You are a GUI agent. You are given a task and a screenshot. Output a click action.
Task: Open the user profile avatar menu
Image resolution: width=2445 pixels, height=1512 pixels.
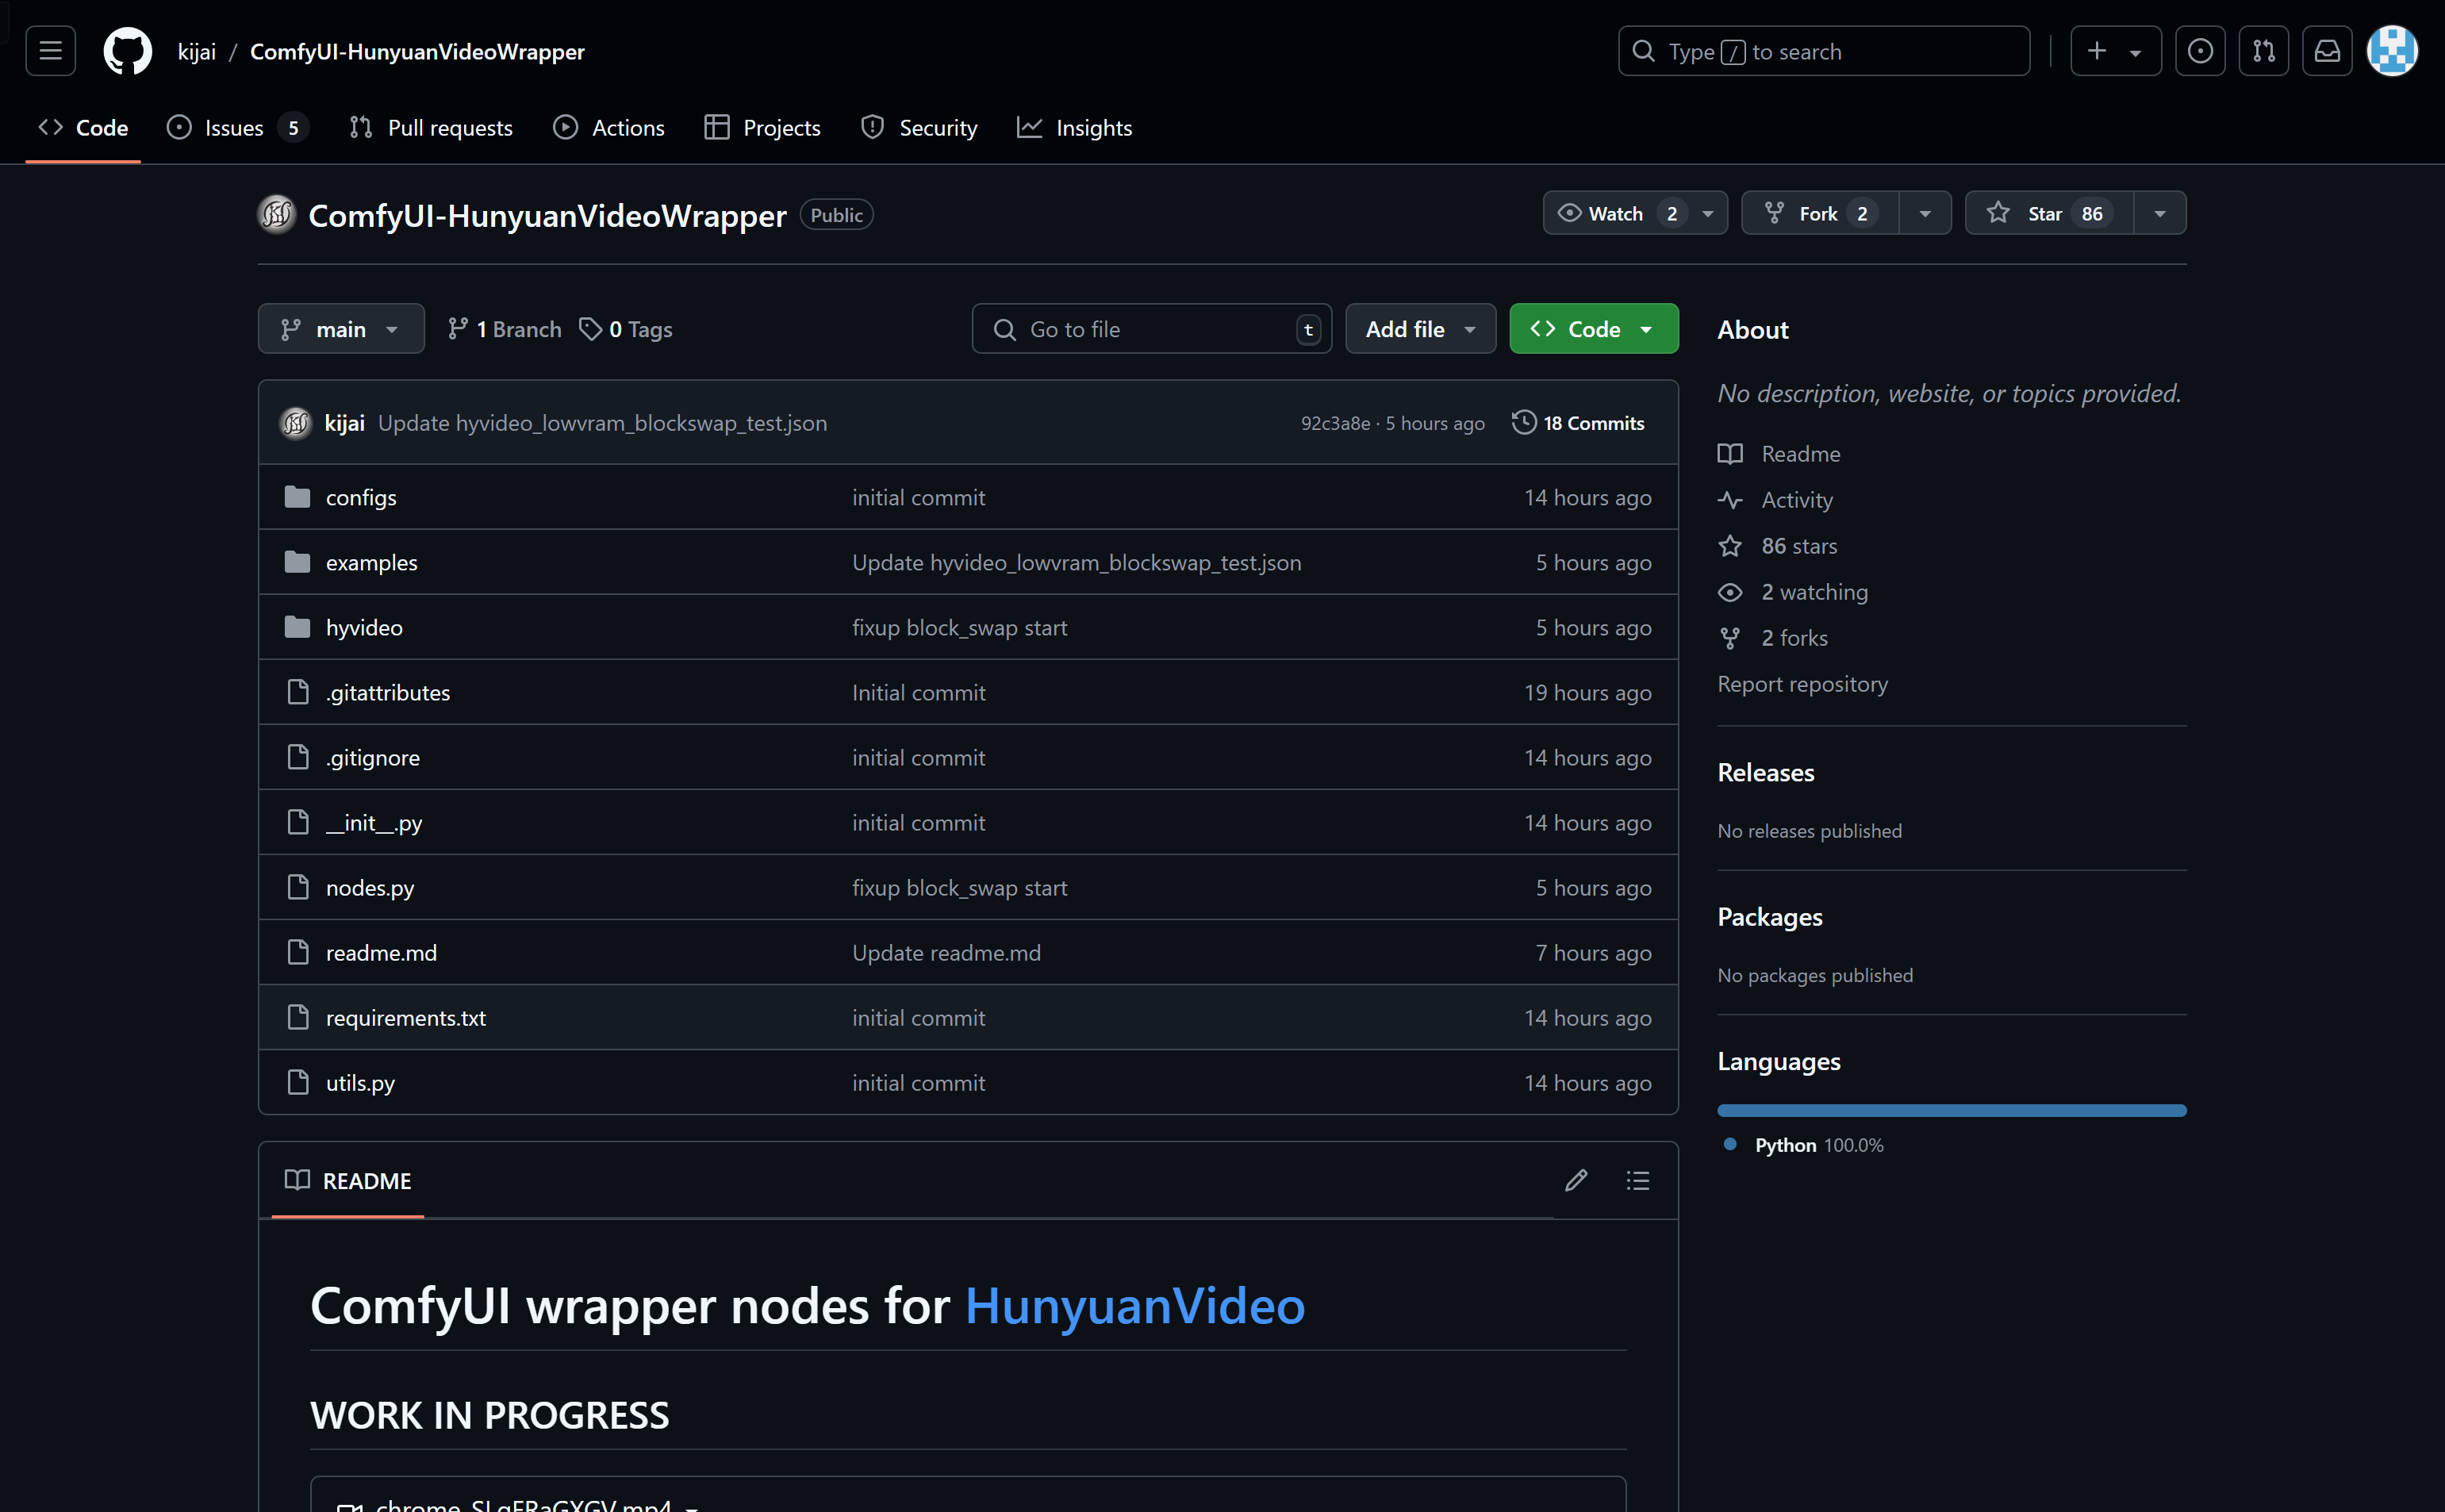[2392, 51]
